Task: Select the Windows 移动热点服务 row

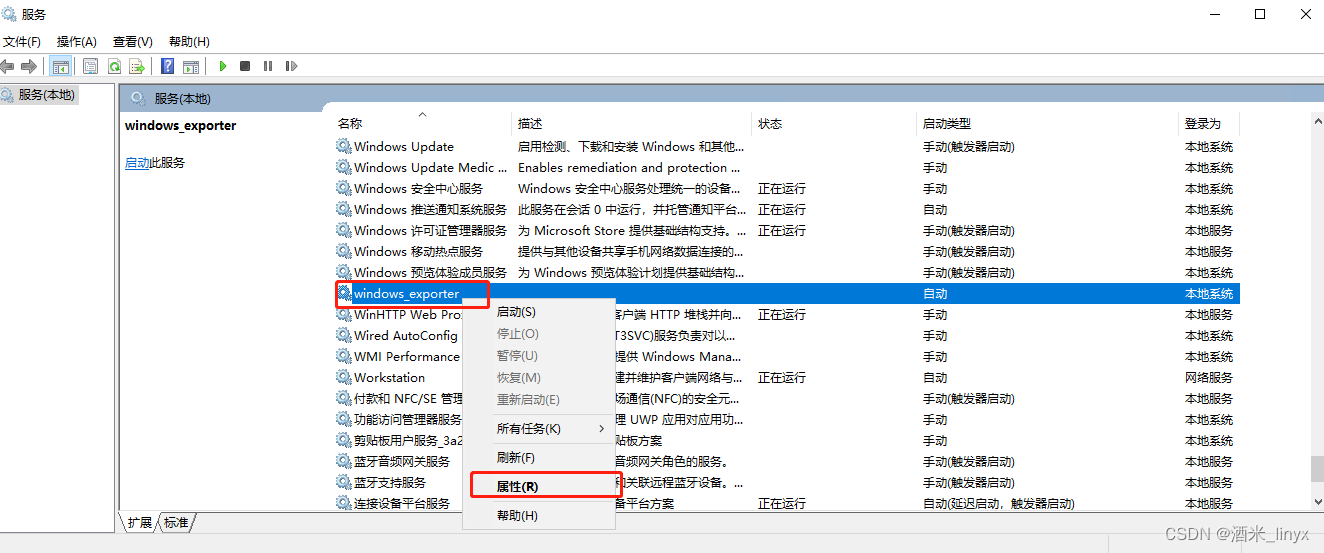Action: tap(787, 251)
